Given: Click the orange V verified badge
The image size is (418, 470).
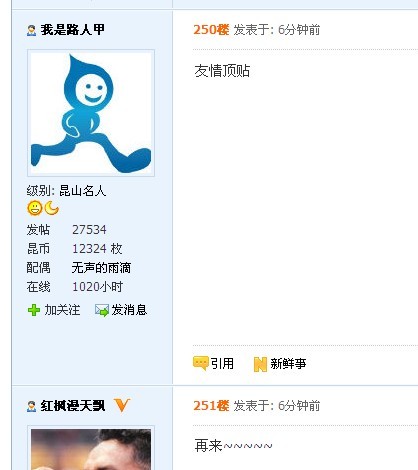Looking at the screenshot, I should pyautogui.click(x=122, y=405).
